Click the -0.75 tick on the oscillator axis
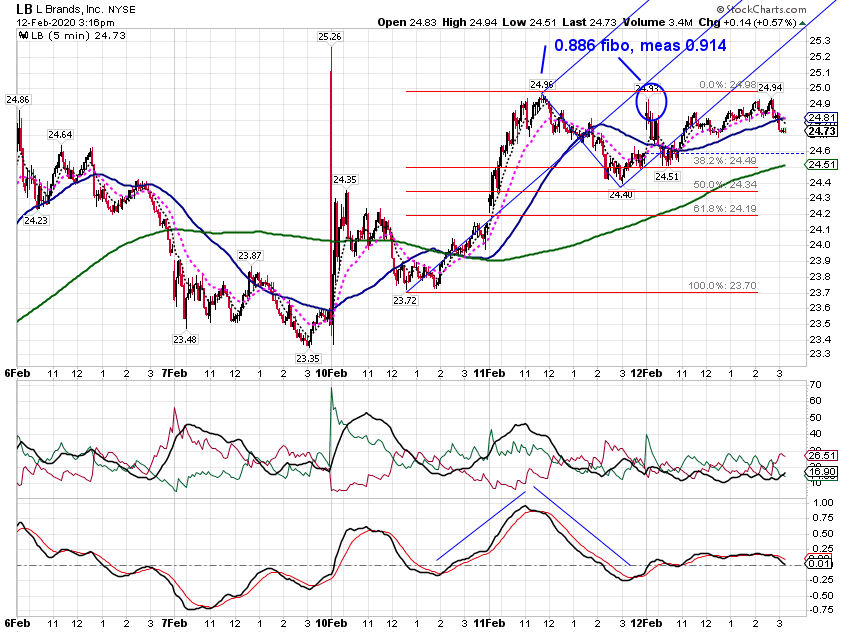 (x=821, y=610)
